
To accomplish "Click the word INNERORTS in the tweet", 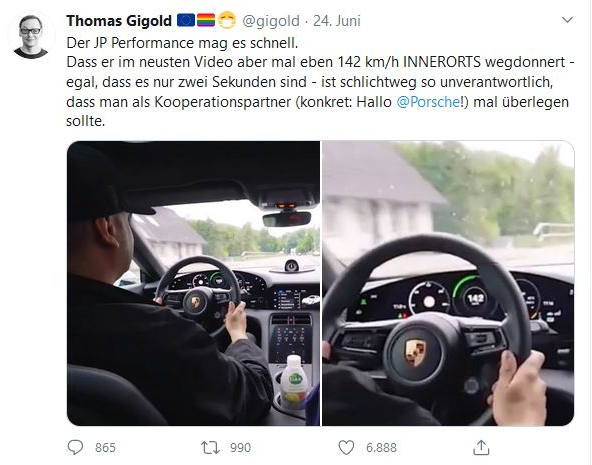I will 442,62.
